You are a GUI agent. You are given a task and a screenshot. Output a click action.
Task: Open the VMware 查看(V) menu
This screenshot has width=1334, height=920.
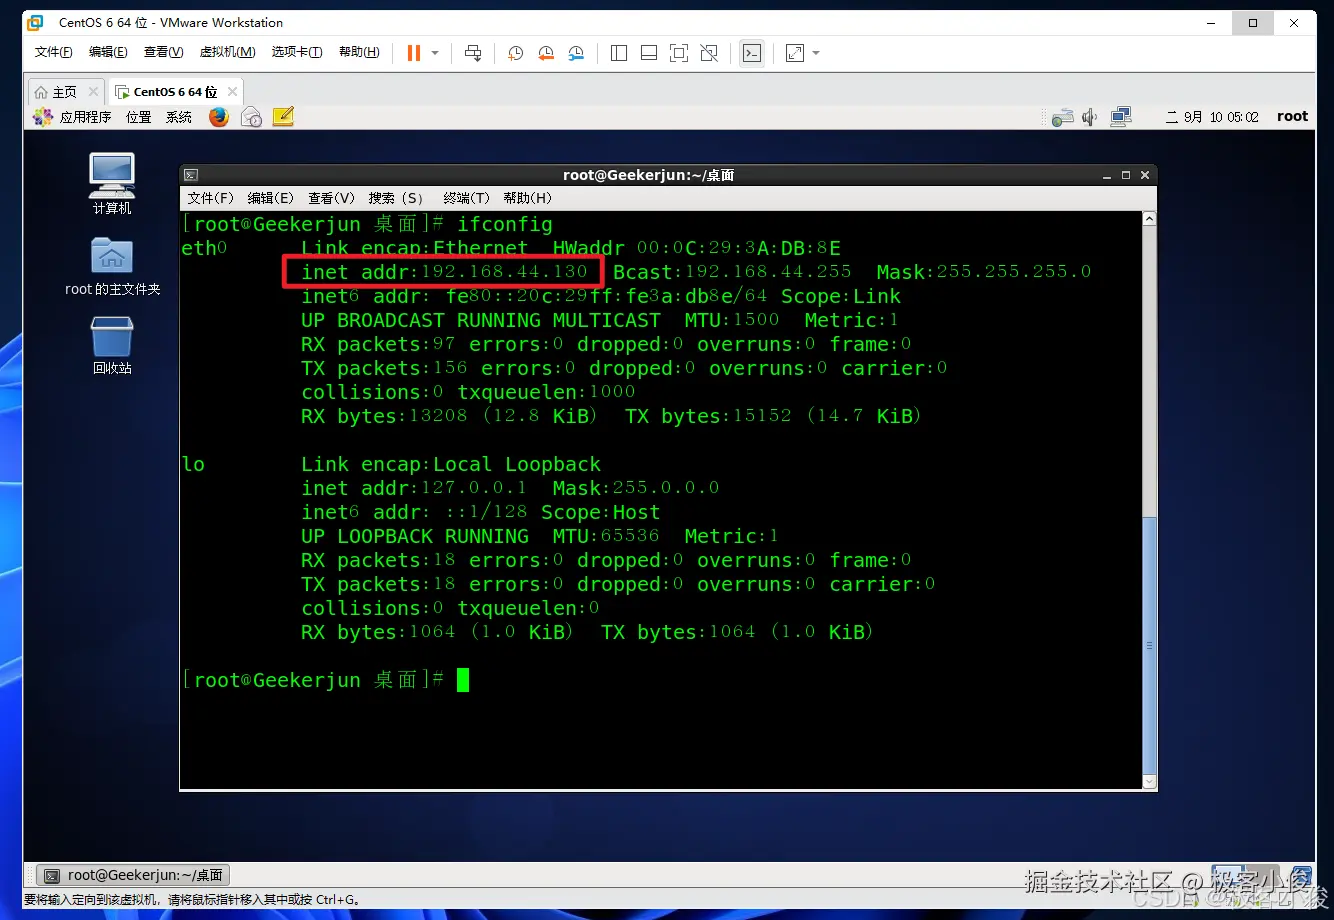(x=163, y=52)
